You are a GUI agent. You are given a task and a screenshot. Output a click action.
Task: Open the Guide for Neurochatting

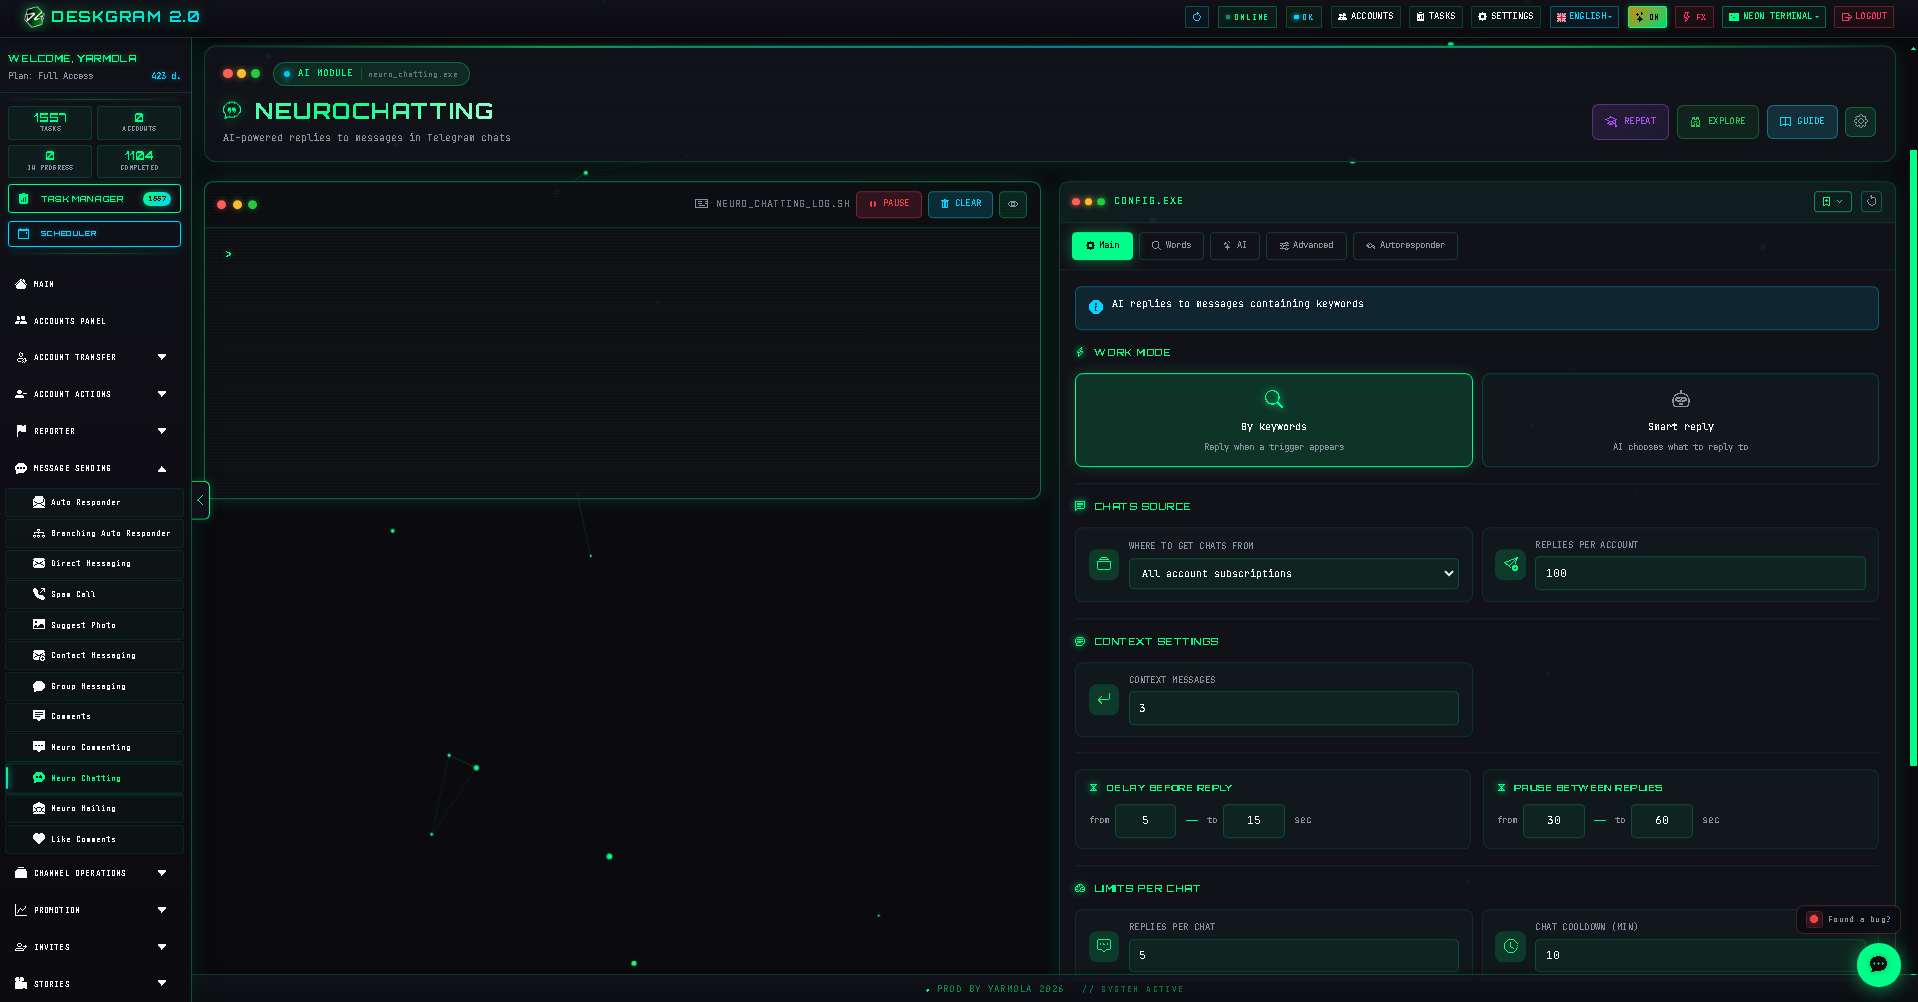(1802, 122)
